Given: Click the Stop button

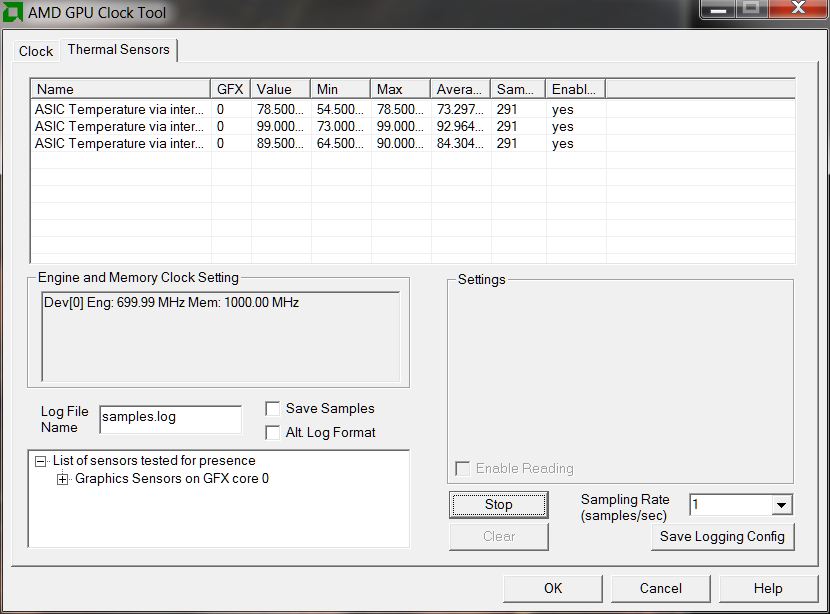Looking at the screenshot, I should pyautogui.click(x=499, y=504).
